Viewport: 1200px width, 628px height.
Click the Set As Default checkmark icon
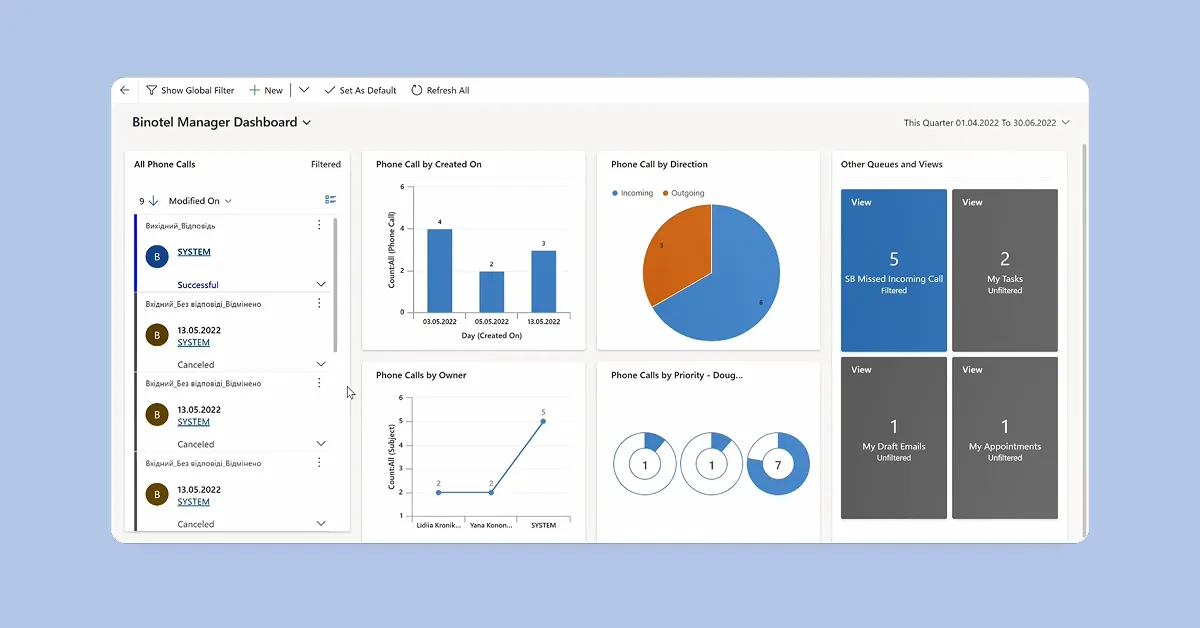coord(330,90)
